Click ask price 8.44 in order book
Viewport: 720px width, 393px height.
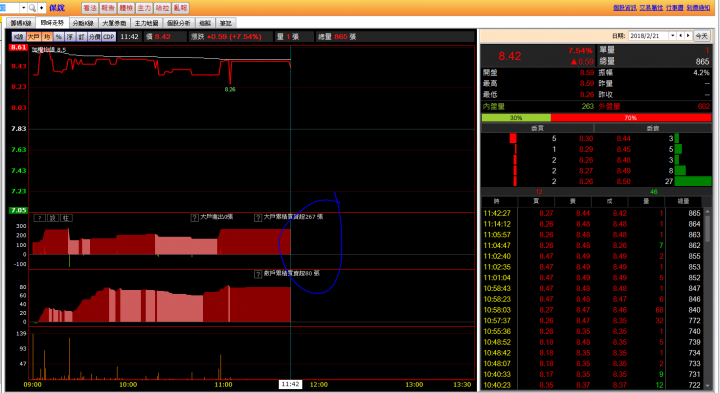[624, 138]
